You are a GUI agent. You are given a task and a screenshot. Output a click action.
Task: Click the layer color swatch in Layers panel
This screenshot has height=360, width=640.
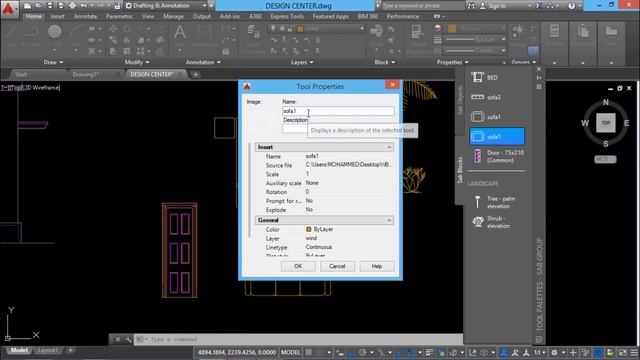click(300, 29)
